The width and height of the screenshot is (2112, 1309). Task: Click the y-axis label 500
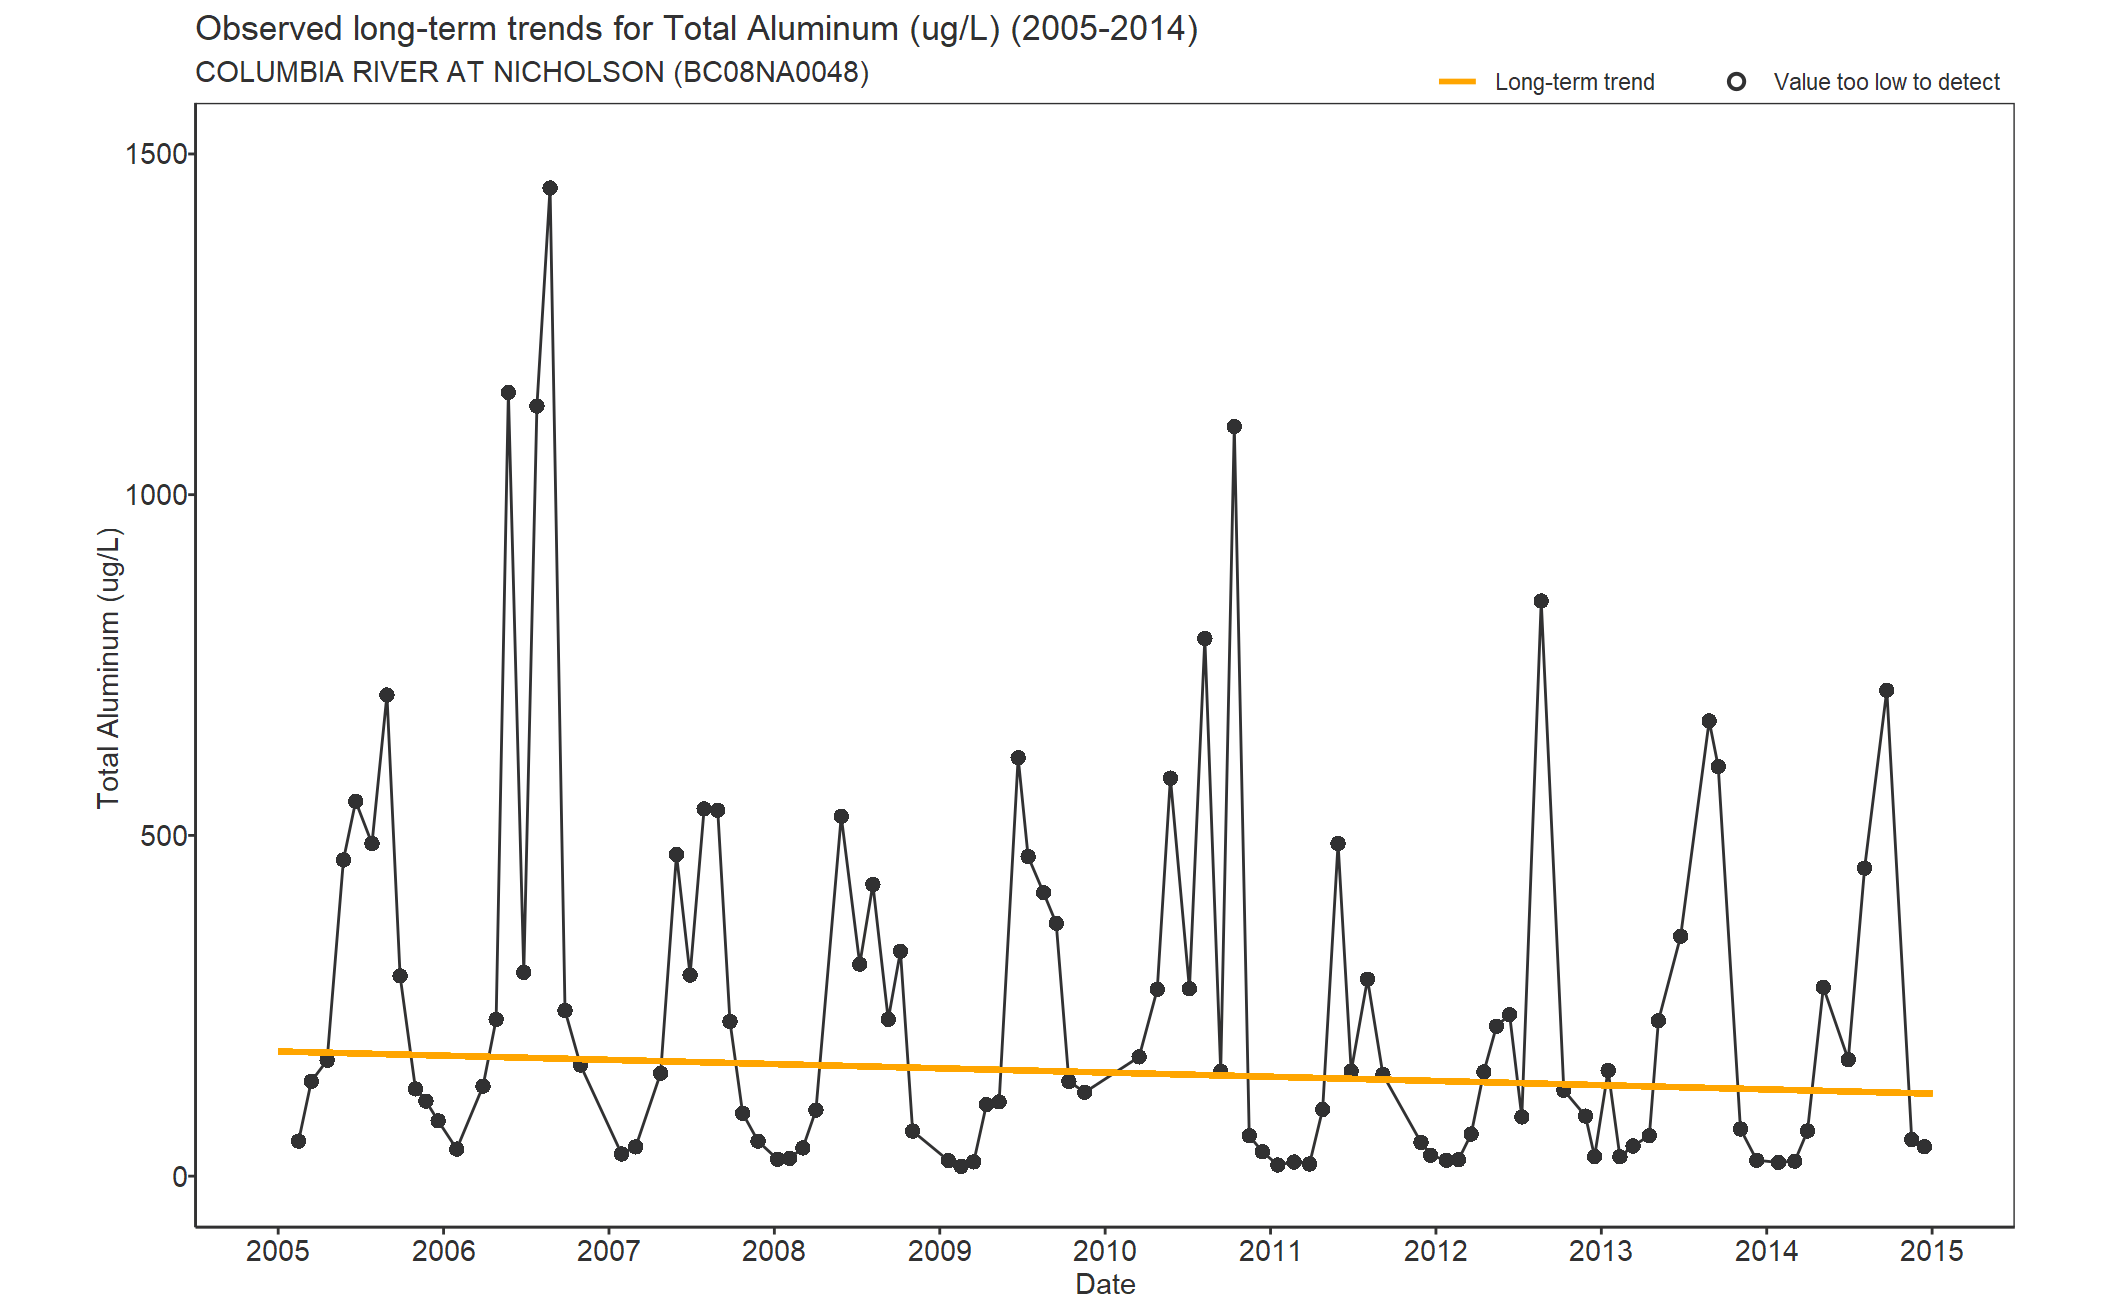coord(164,836)
